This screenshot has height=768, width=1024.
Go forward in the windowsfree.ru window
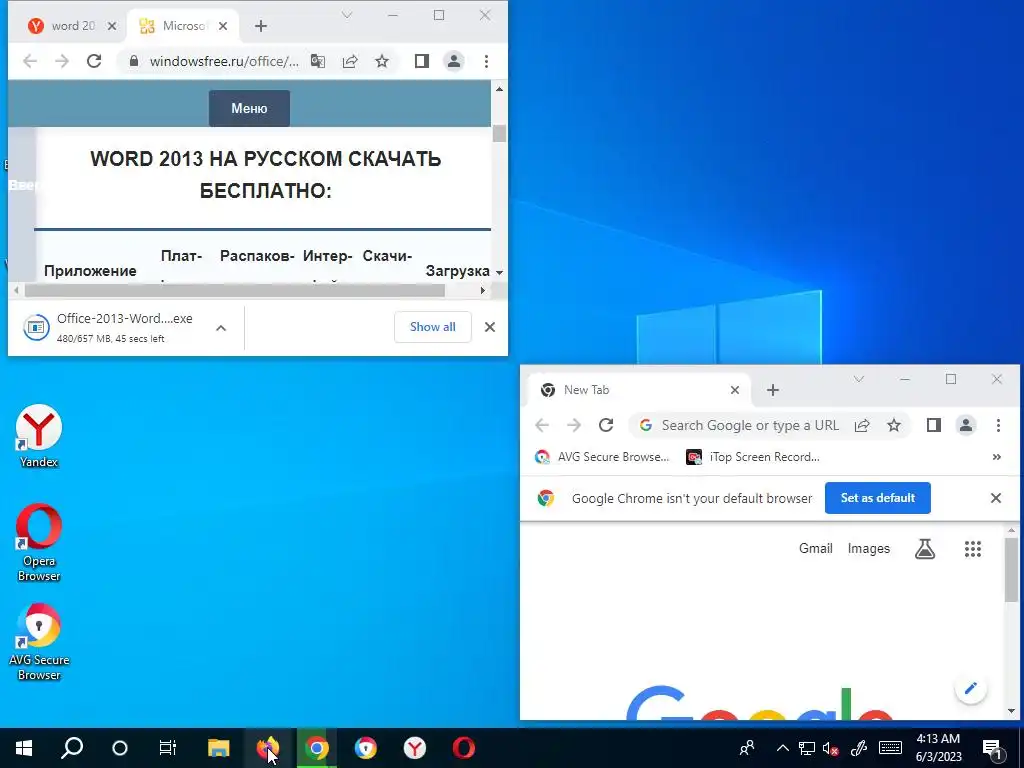pyautogui.click(x=62, y=61)
